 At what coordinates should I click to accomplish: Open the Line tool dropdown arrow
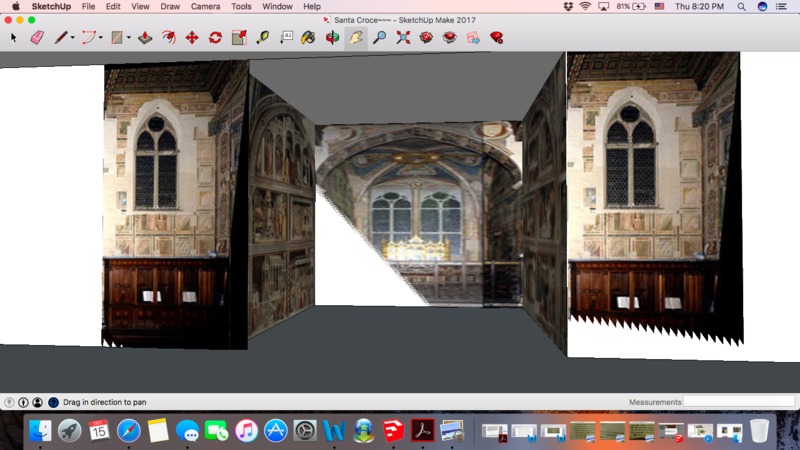click(72, 38)
